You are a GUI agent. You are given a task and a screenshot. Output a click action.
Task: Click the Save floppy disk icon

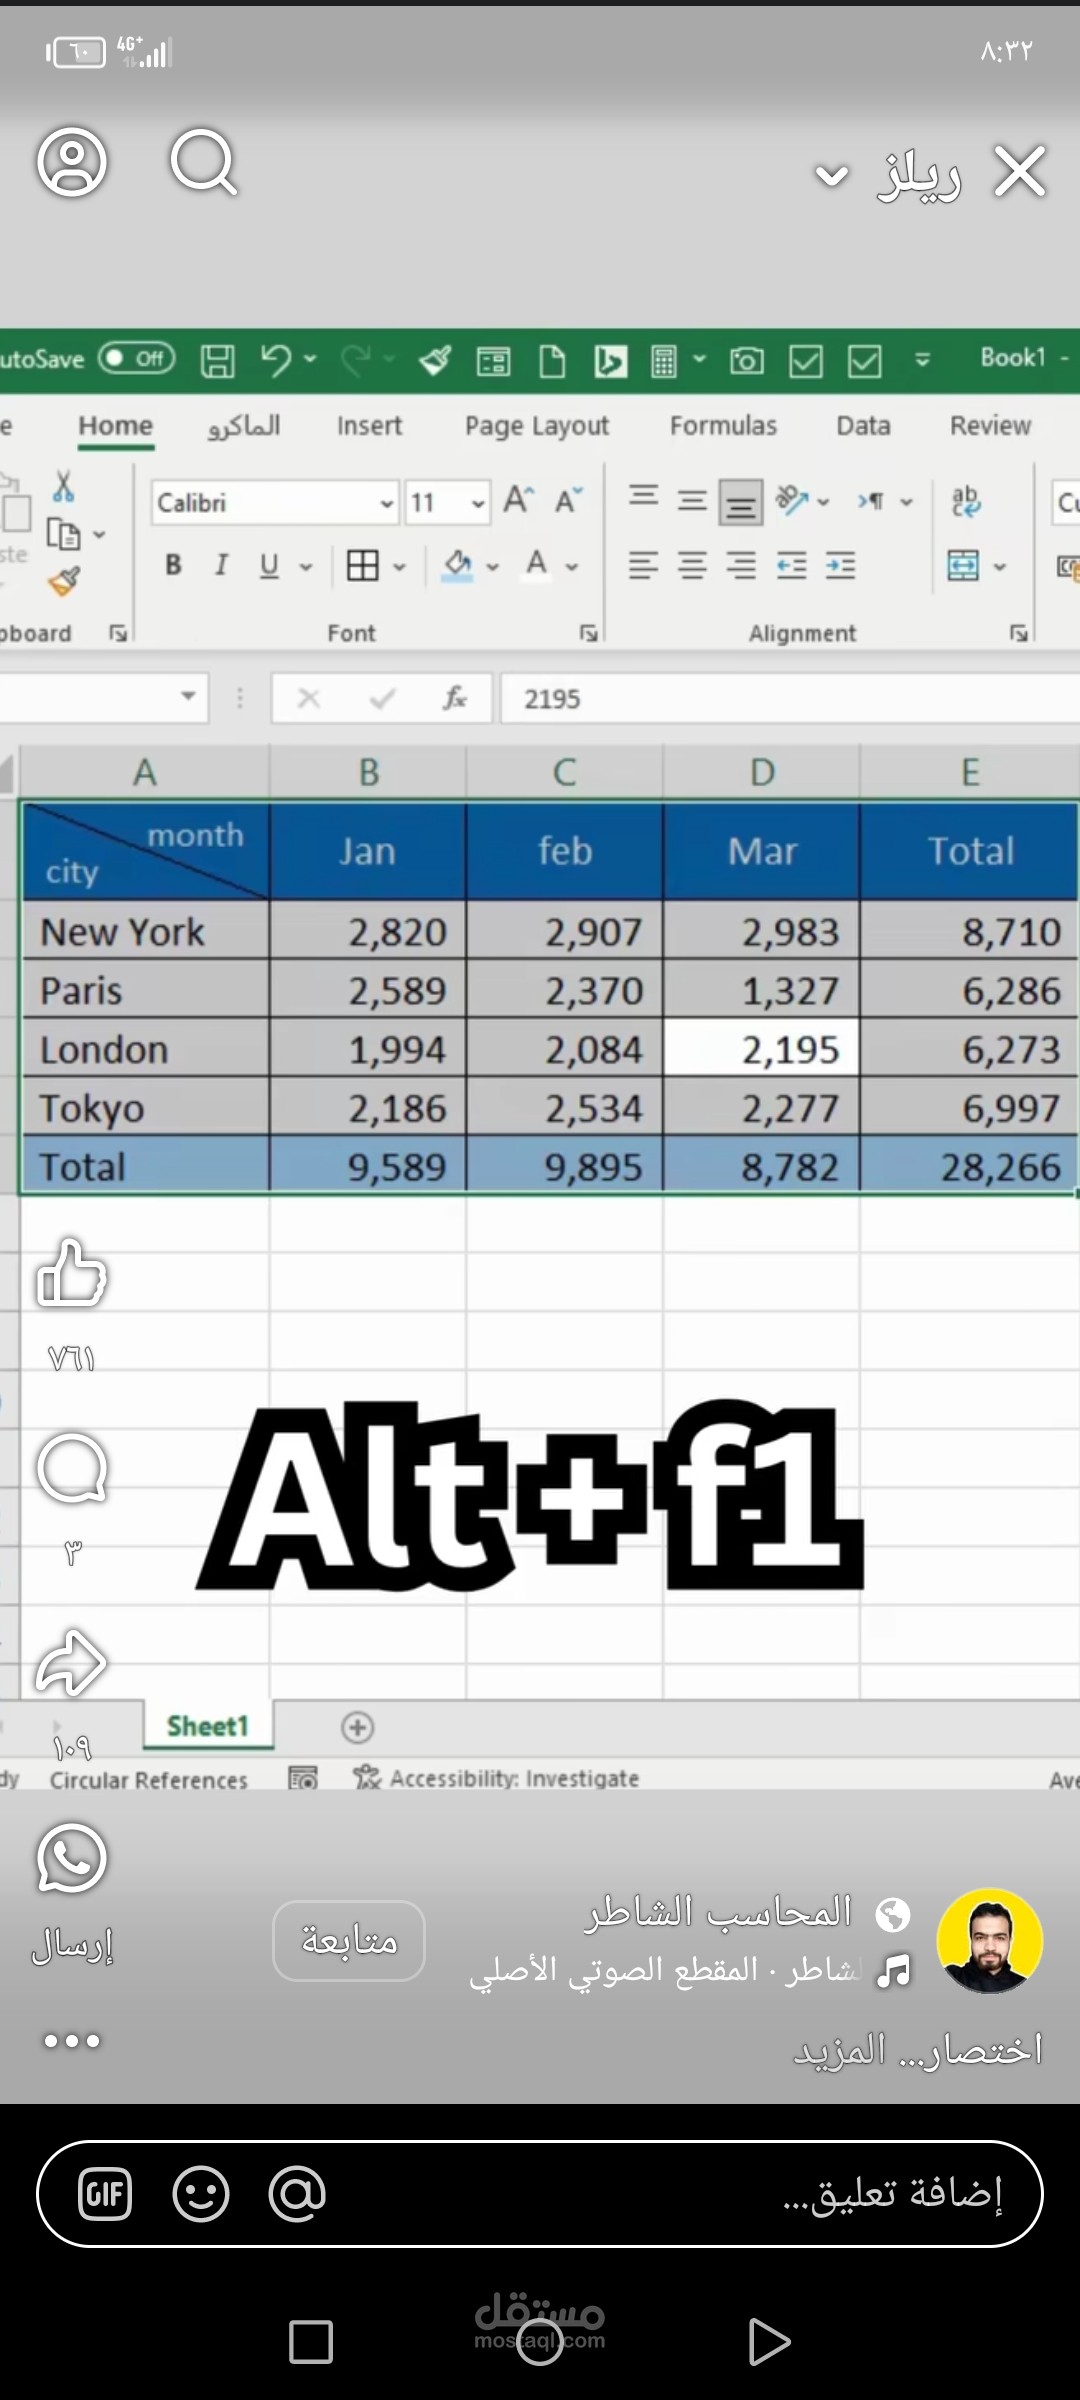[x=217, y=360]
